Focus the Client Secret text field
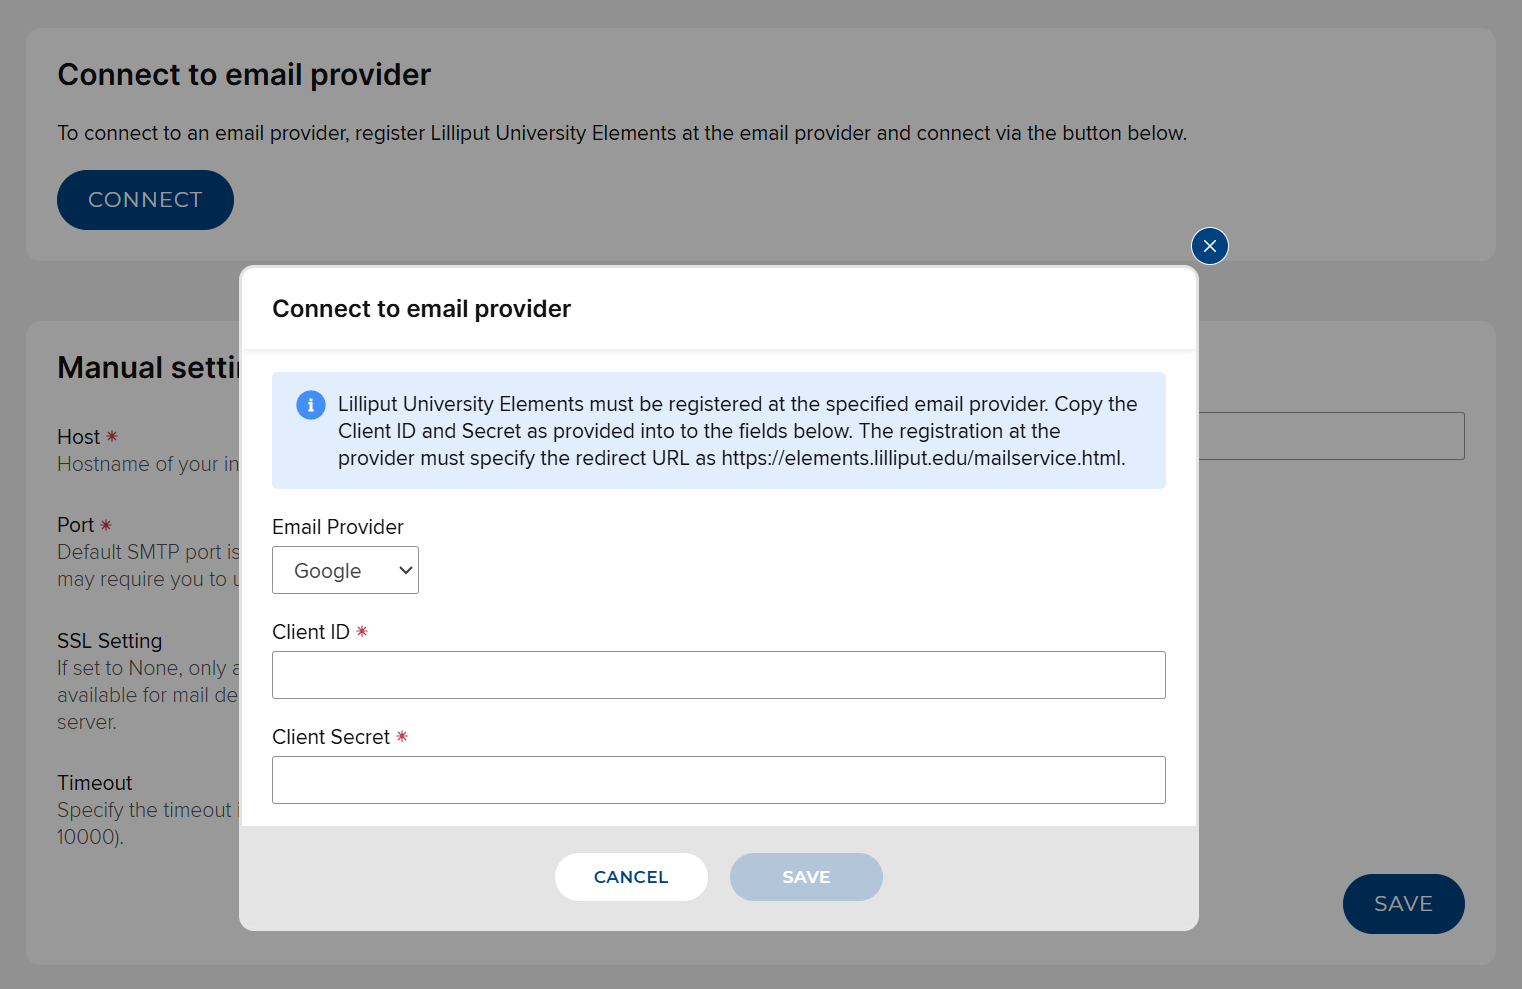 coord(718,780)
